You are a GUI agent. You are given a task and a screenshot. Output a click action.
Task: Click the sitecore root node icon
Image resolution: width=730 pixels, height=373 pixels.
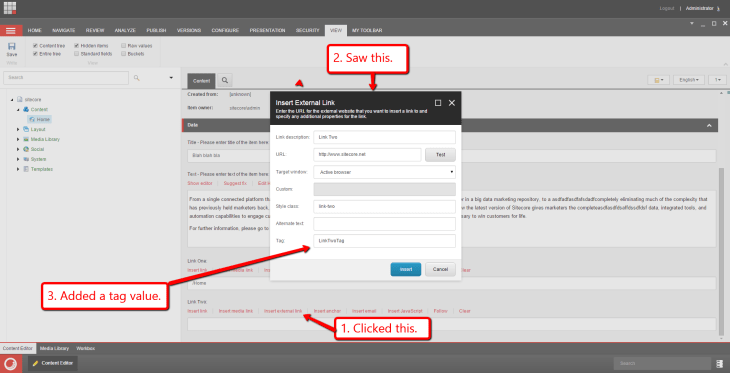[x=20, y=100]
